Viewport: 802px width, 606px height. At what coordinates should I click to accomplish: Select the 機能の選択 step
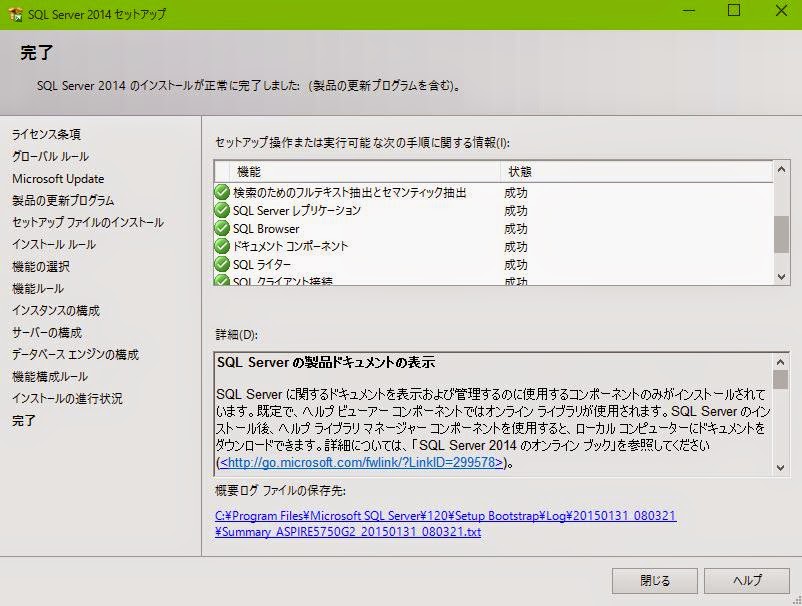41,266
